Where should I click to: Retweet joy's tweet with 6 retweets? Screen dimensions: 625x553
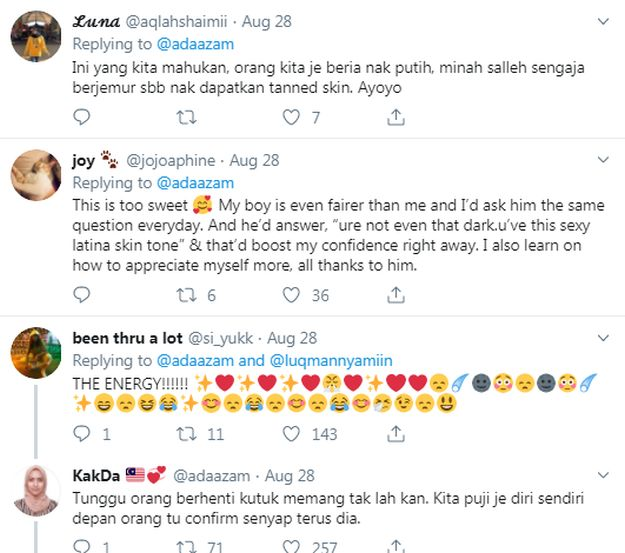[x=186, y=295]
